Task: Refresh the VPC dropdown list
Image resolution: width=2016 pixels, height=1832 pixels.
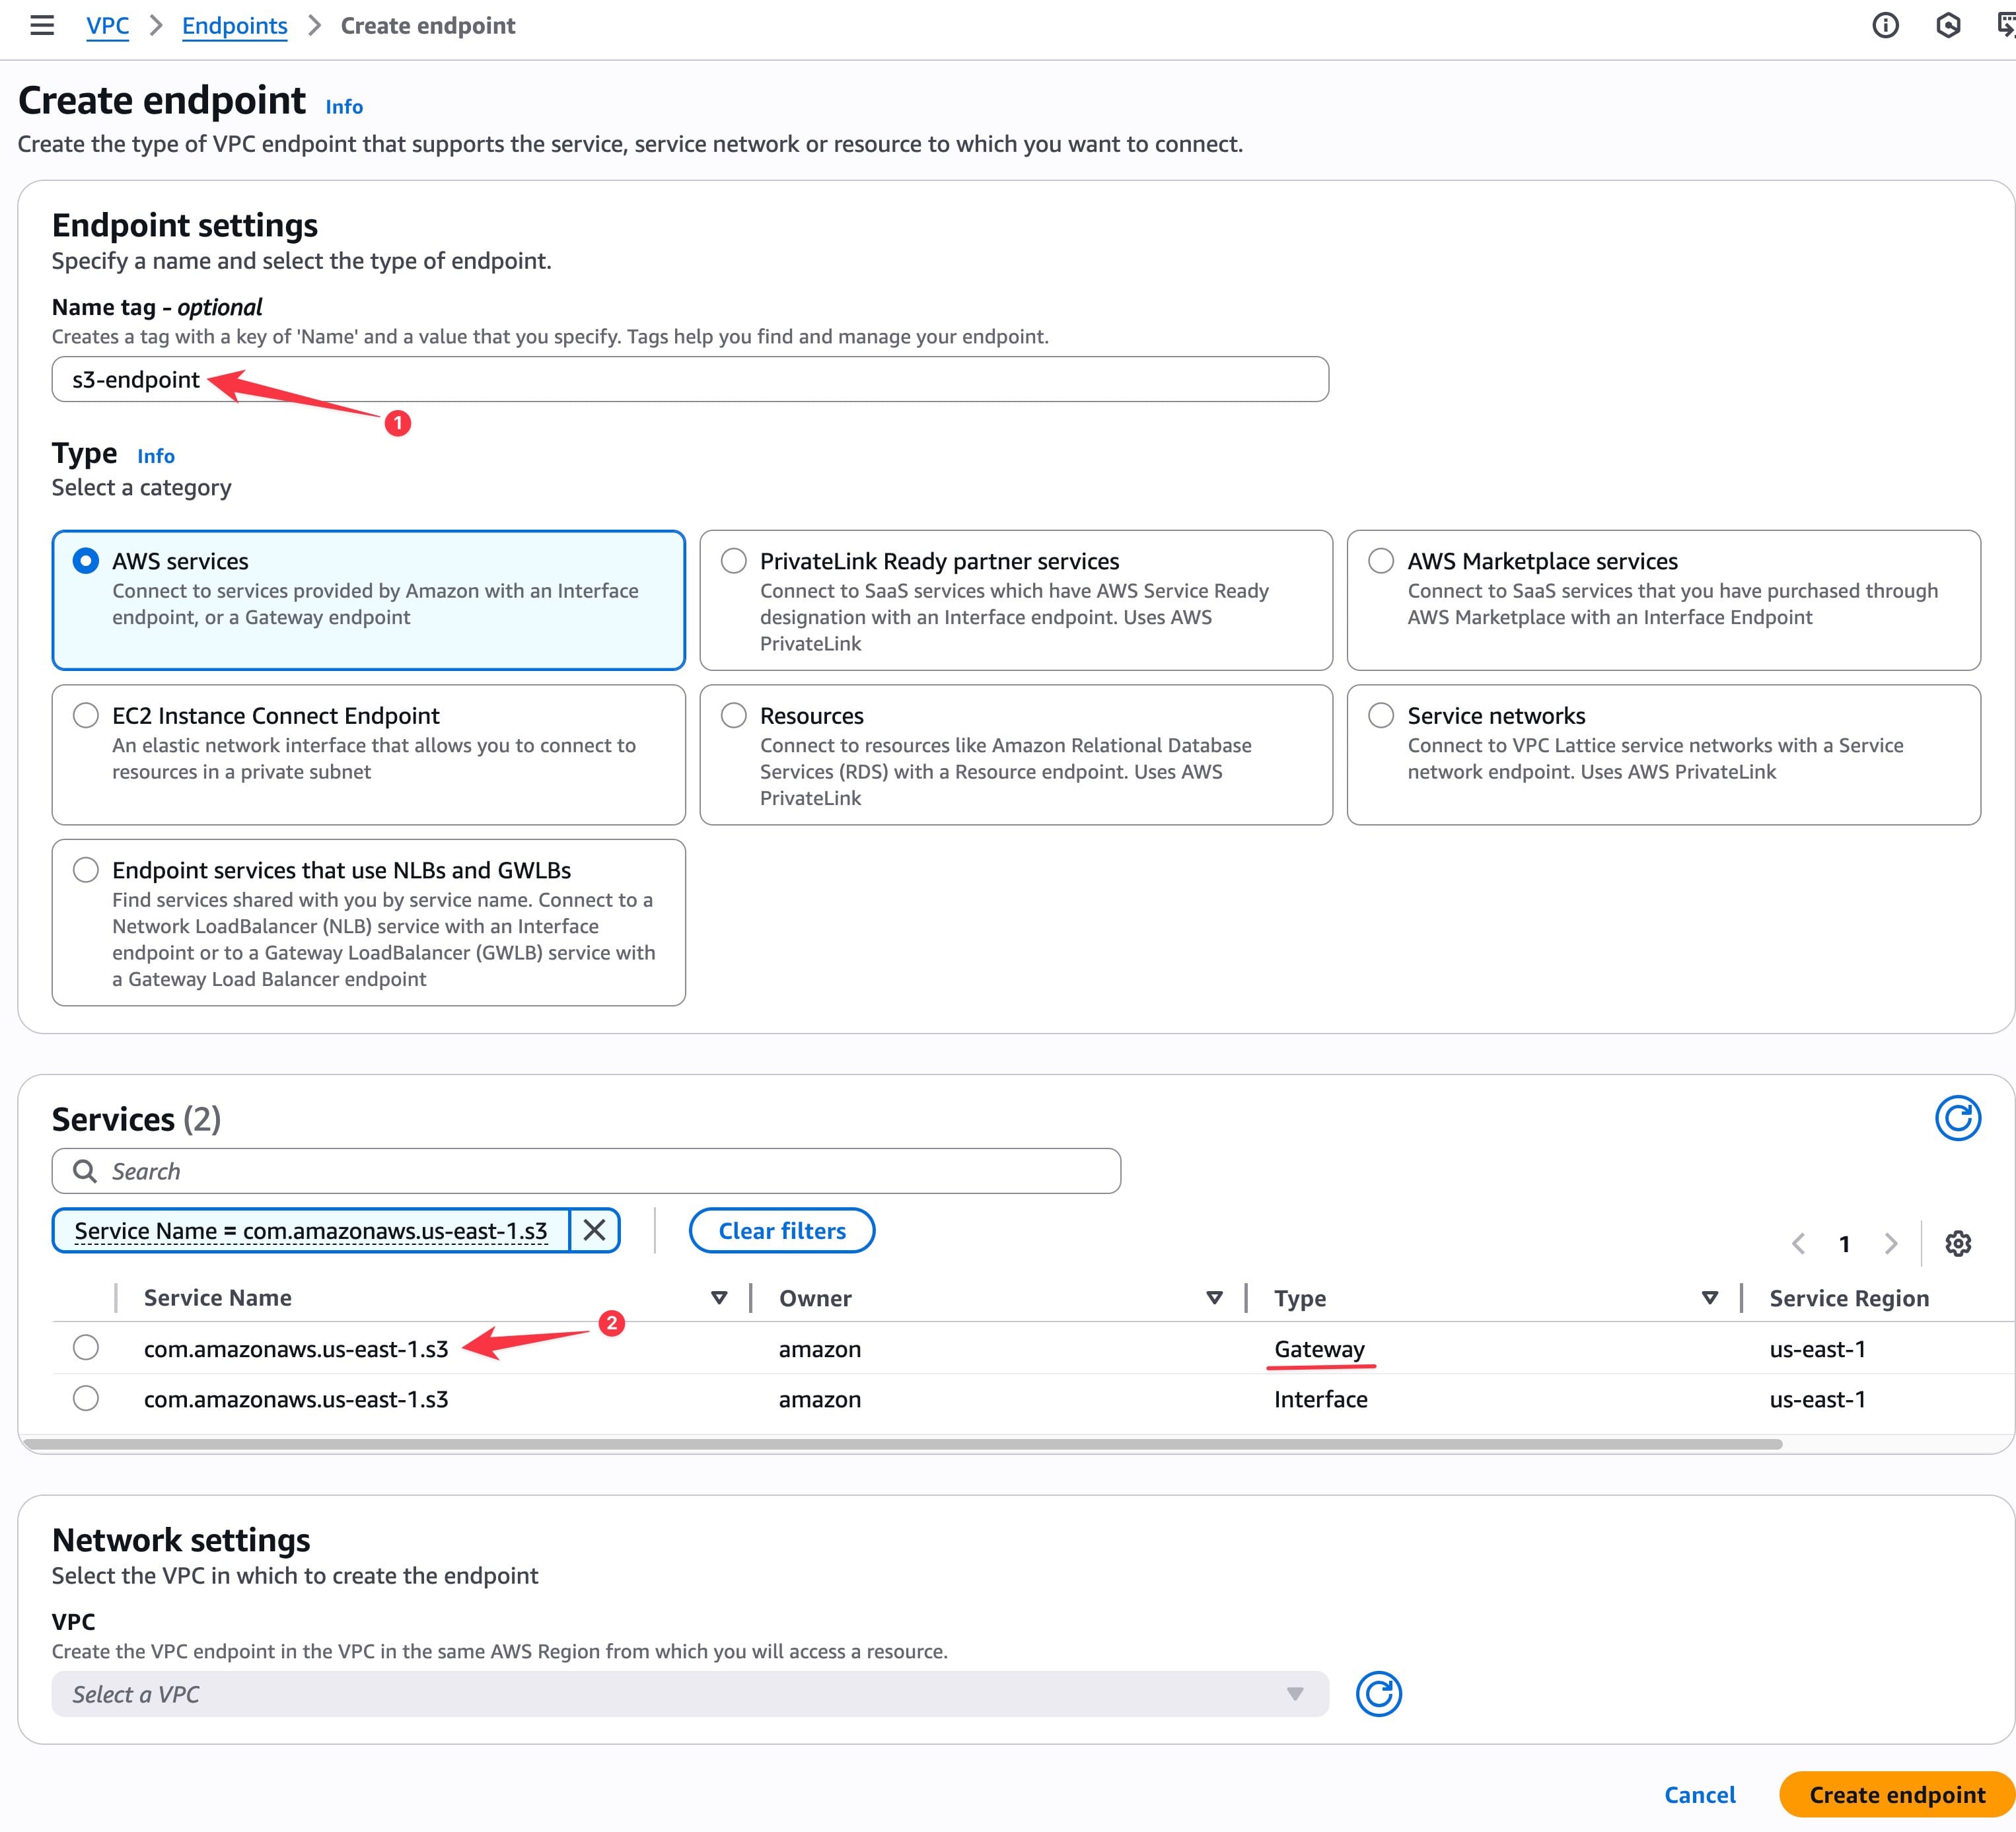Action: tap(1379, 1694)
